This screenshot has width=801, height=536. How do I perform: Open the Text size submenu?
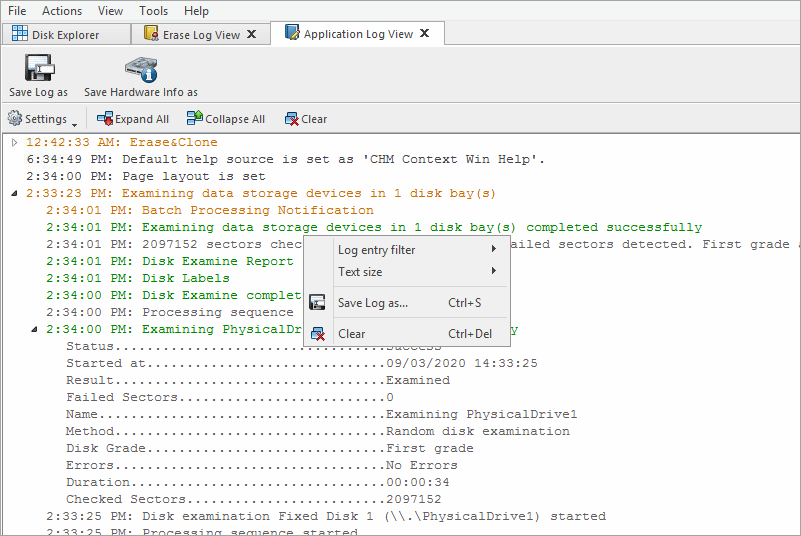coord(416,272)
